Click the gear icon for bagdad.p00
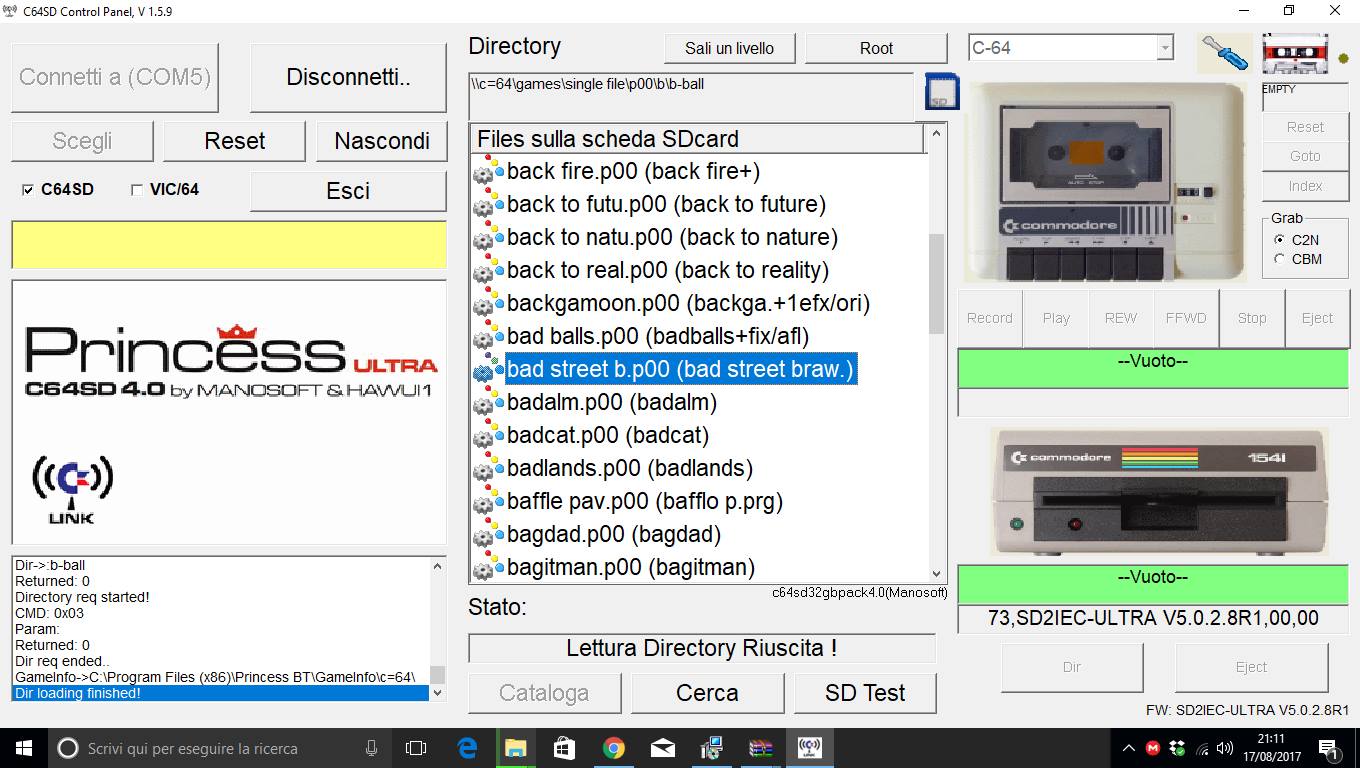This screenshot has height=768, width=1360. click(x=487, y=535)
